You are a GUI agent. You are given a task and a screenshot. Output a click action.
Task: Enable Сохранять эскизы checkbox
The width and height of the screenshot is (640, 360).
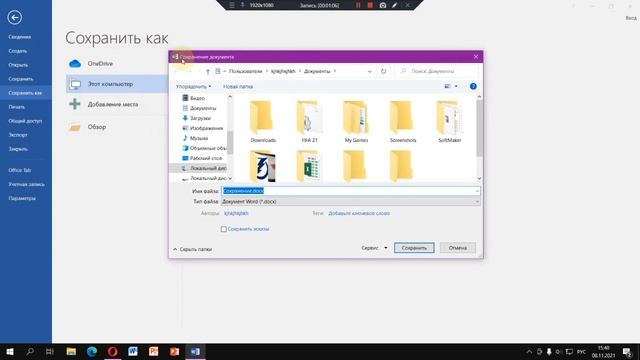(224, 229)
